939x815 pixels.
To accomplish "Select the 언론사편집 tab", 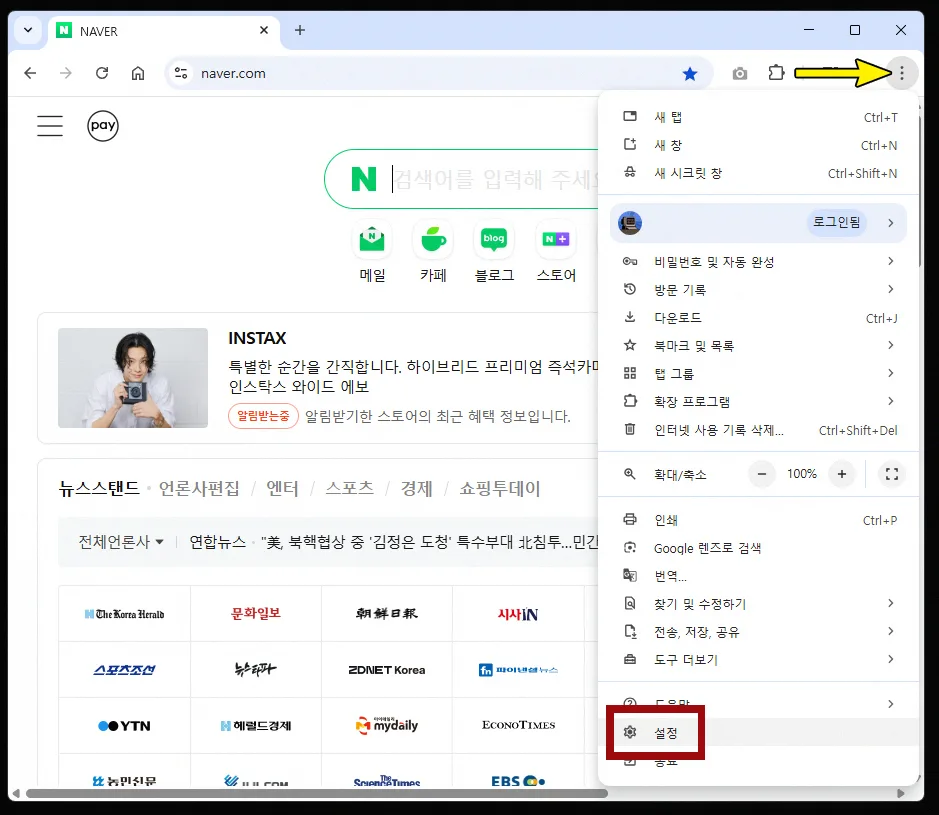I will pos(199,488).
